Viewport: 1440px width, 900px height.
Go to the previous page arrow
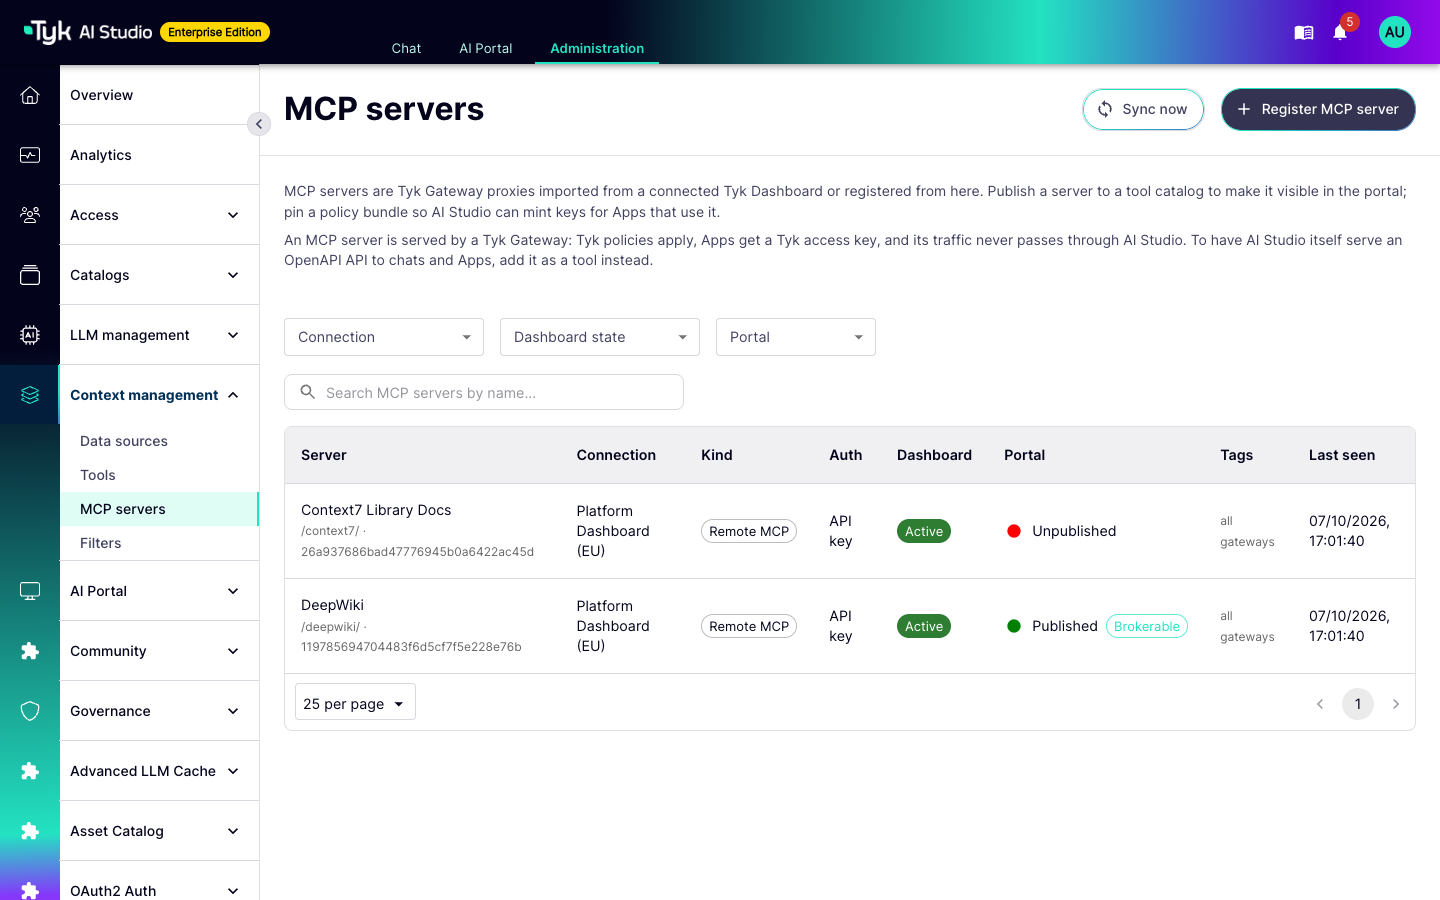[1320, 704]
